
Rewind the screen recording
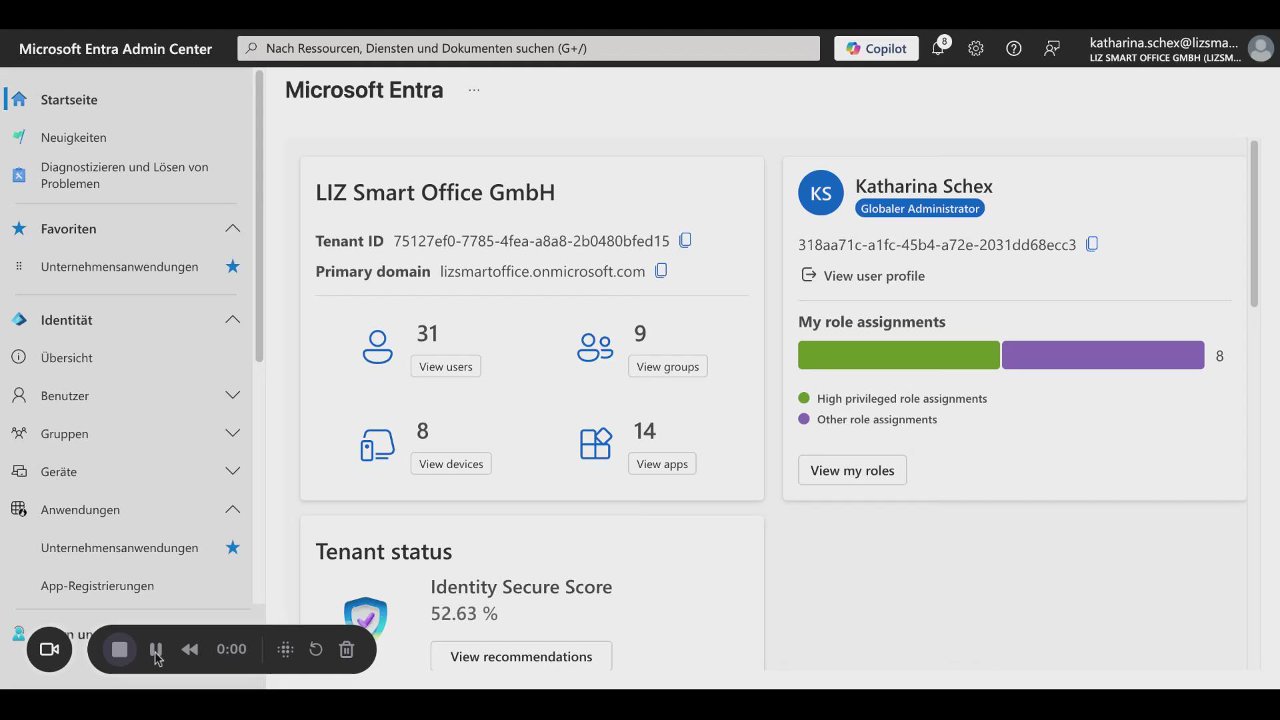[189, 649]
